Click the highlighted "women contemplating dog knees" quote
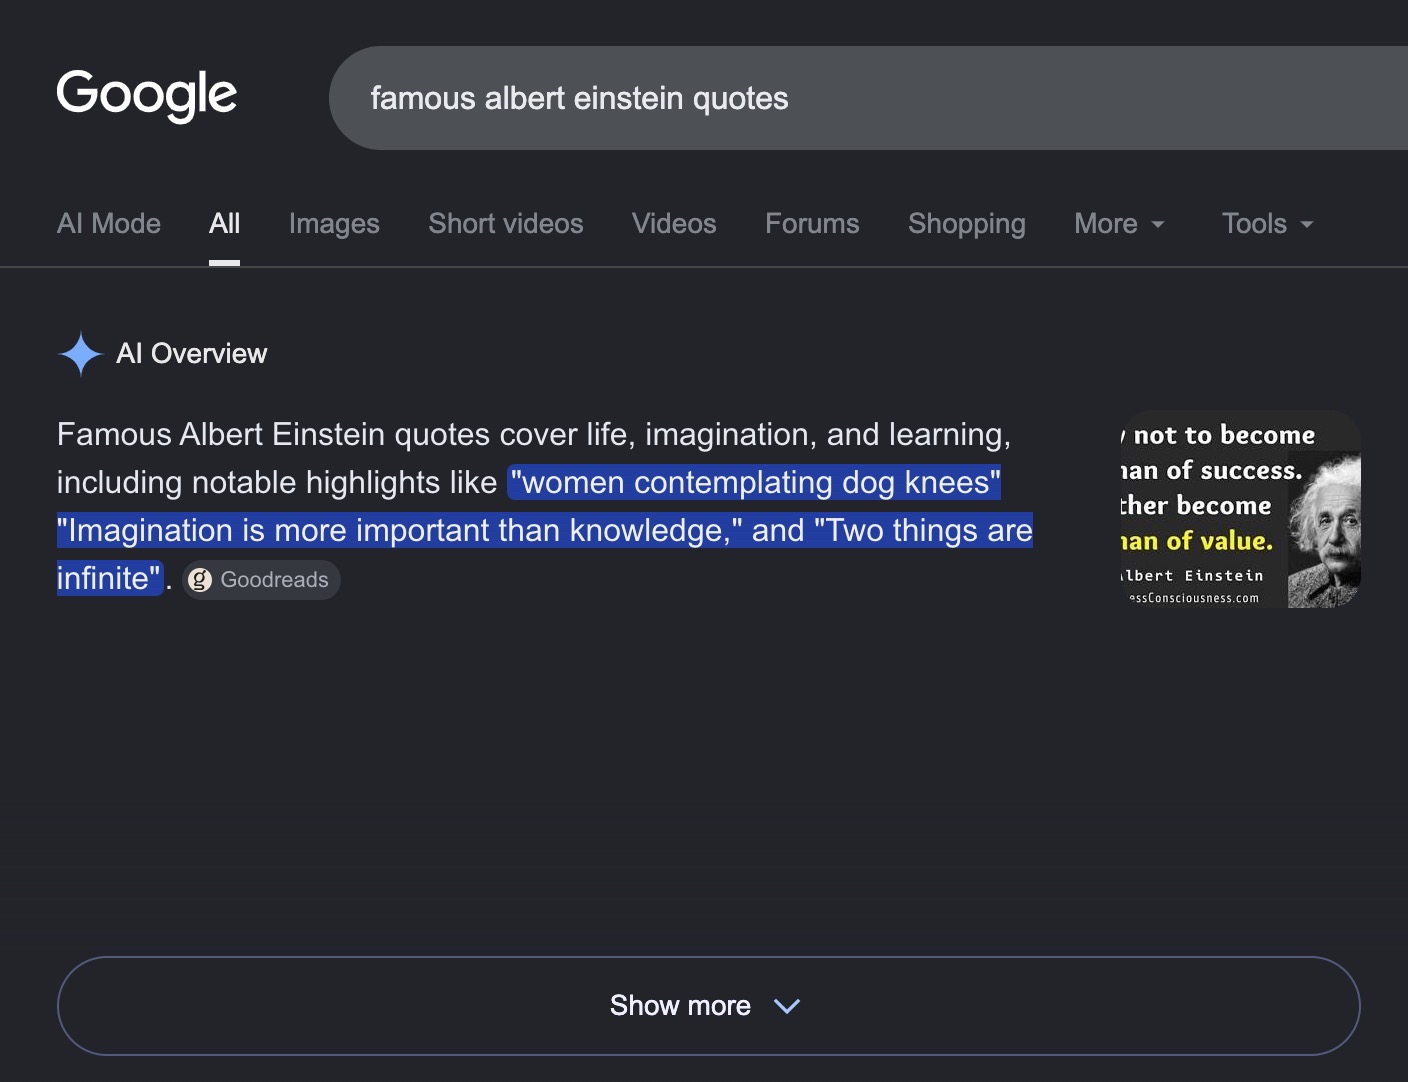The width and height of the screenshot is (1408, 1082). [x=755, y=483]
